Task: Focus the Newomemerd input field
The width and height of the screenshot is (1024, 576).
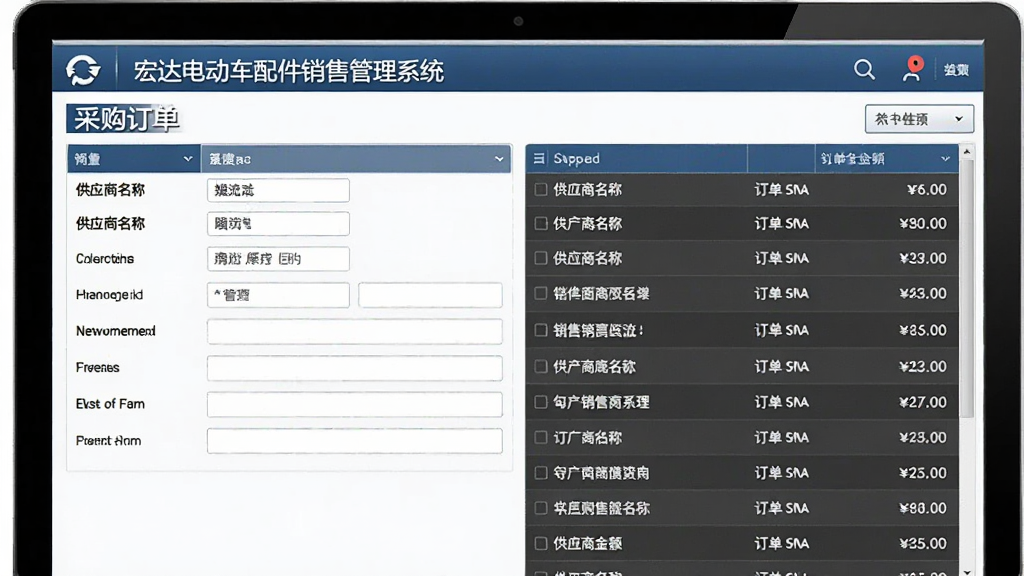Action: pyautogui.click(x=355, y=331)
